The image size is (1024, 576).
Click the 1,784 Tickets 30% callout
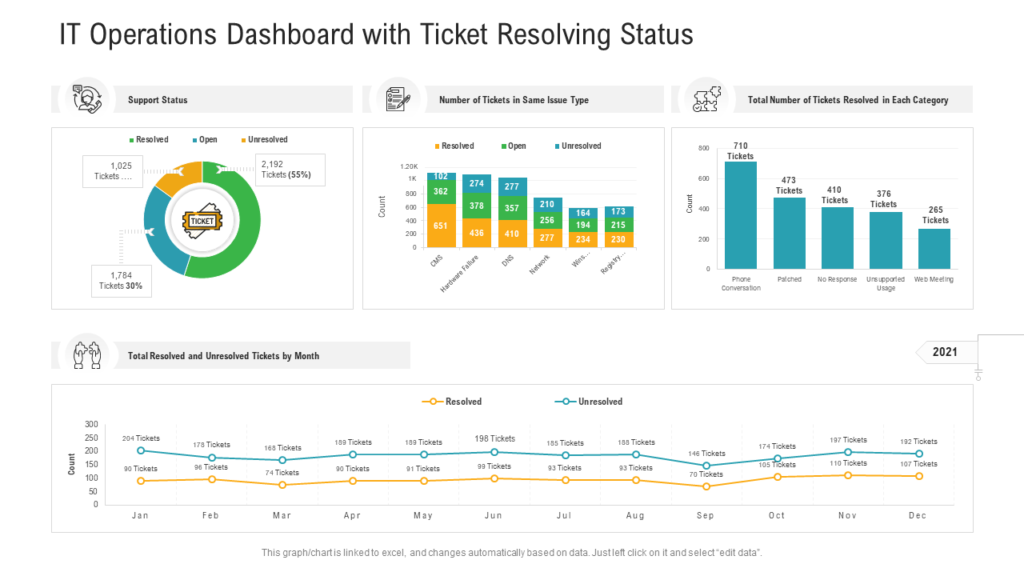coord(122,280)
